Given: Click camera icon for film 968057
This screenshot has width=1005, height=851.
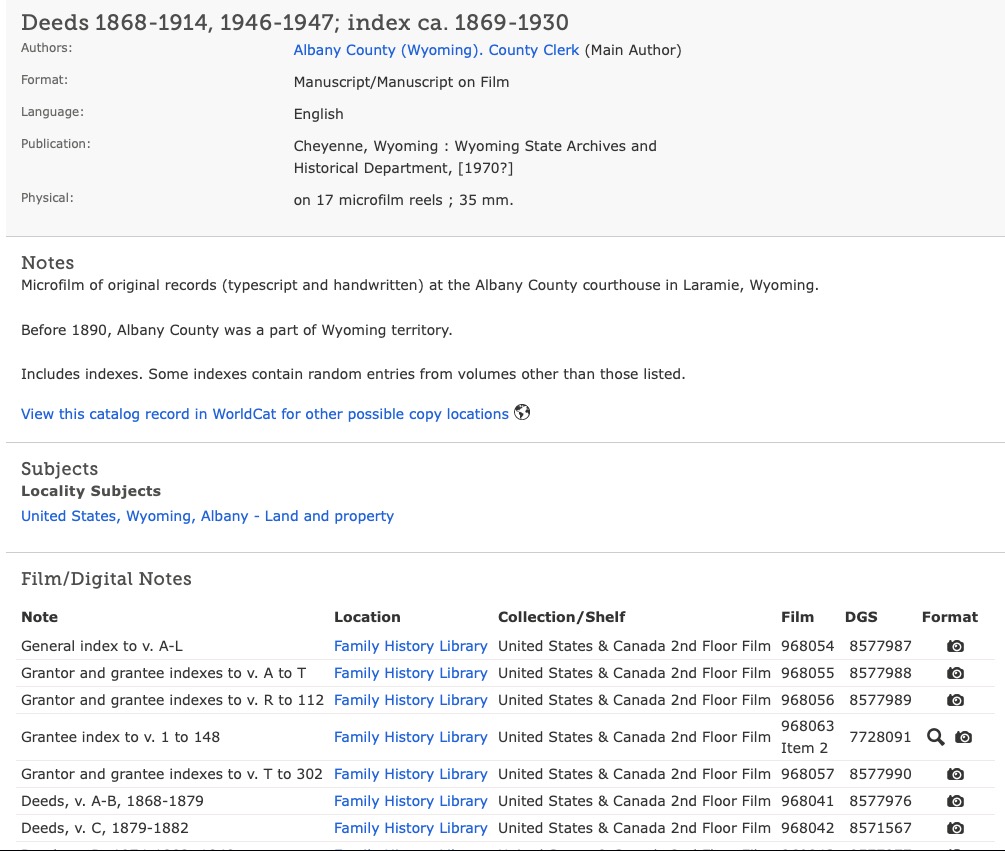Looking at the screenshot, I should pyautogui.click(x=955, y=775).
